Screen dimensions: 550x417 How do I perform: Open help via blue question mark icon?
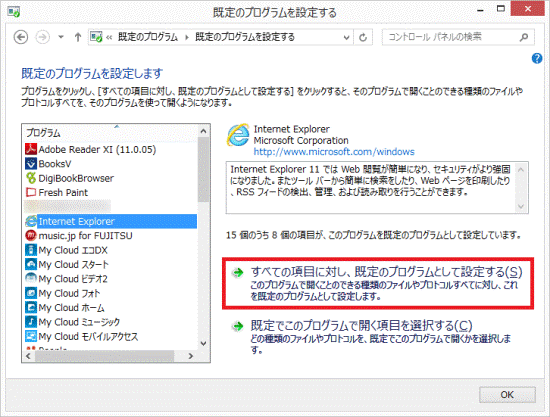[x=537, y=59]
